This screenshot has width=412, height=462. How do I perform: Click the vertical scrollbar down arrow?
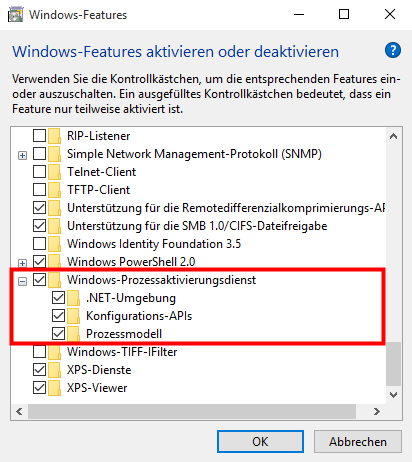point(394,395)
